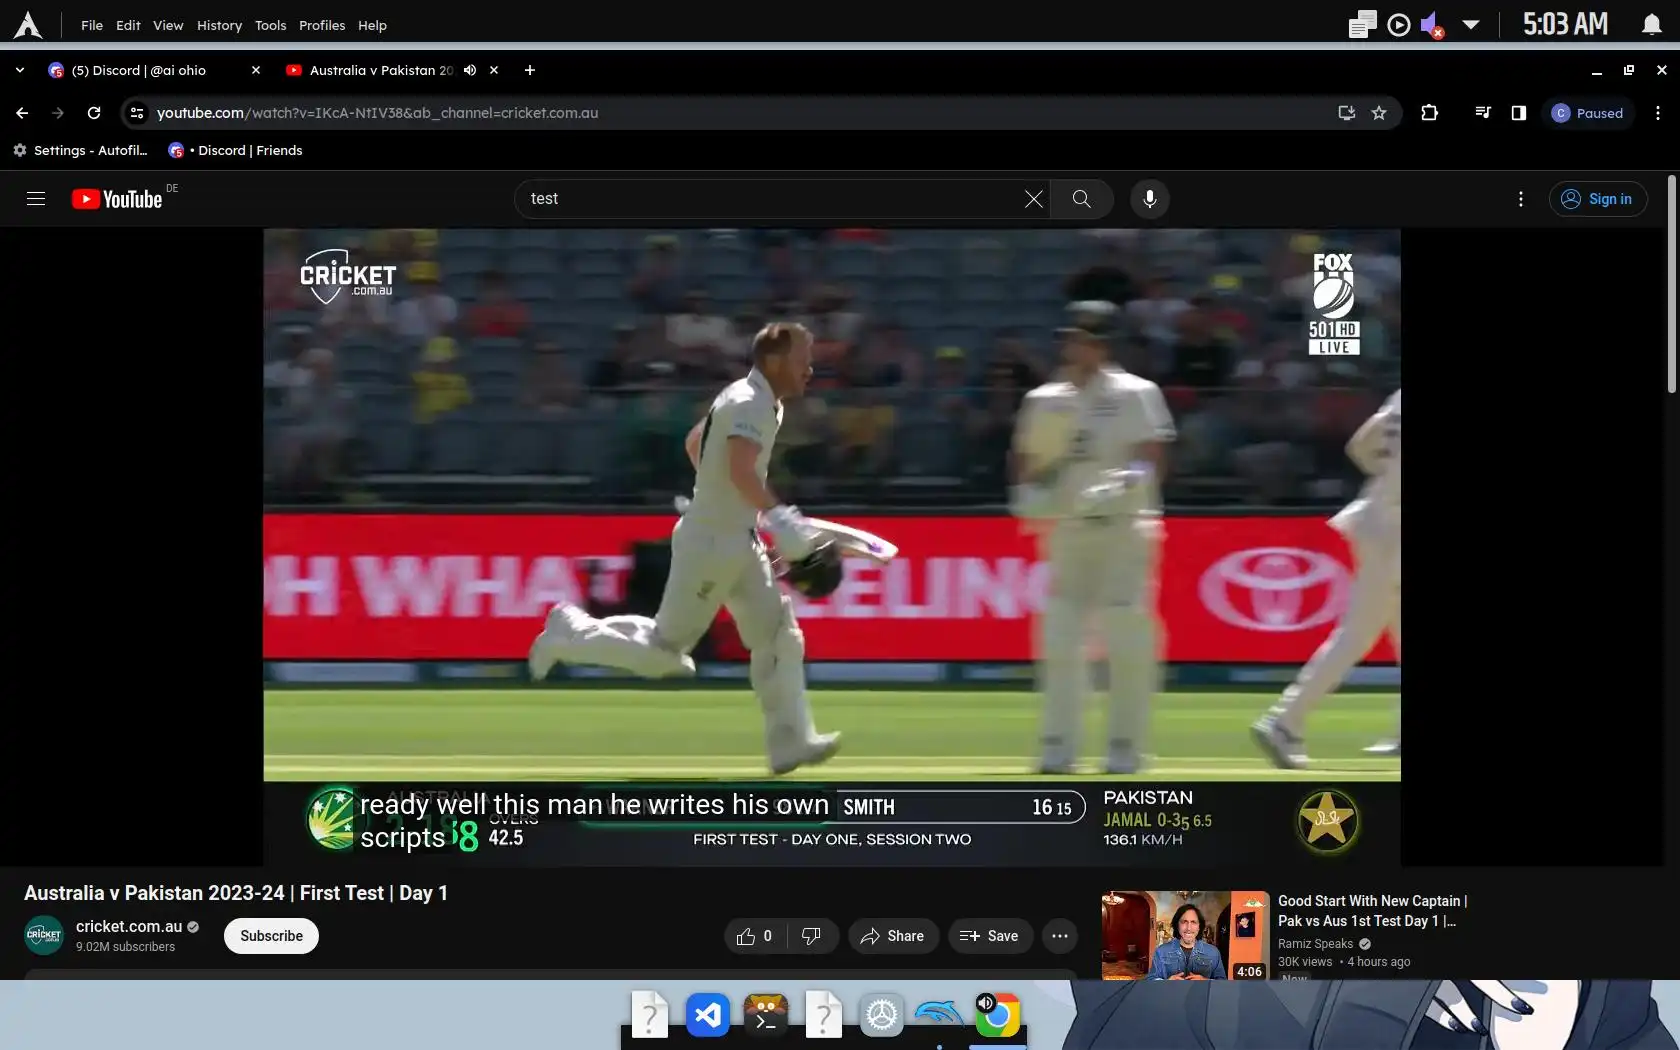
Task: Reload the current page
Action: click(94, 113)
